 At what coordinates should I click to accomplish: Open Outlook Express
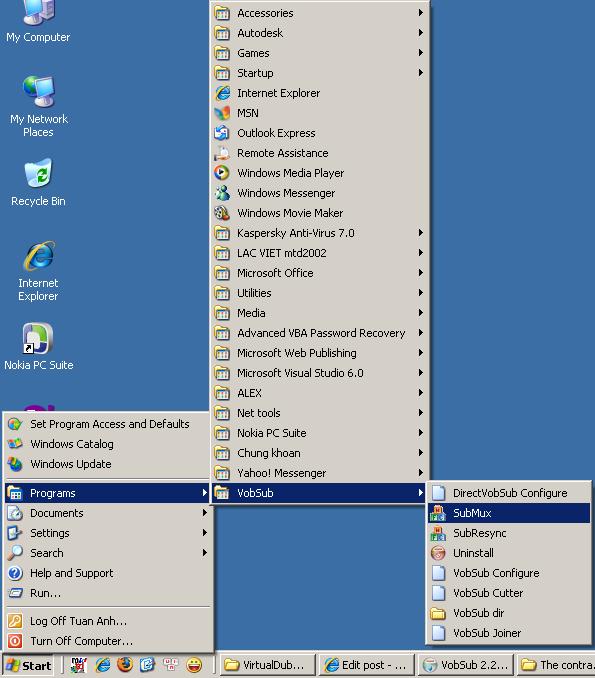320,133
